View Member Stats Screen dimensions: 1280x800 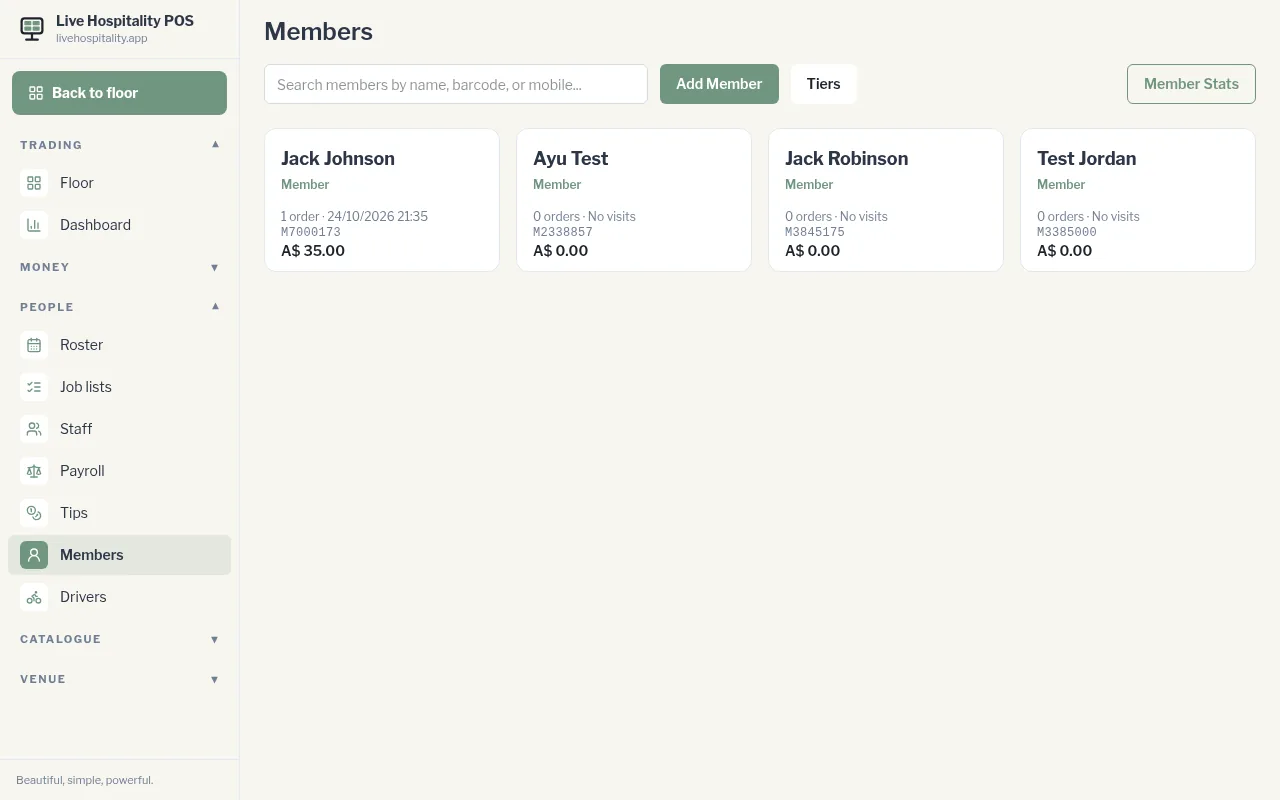pyautogui.click(x=1191, y=84)
